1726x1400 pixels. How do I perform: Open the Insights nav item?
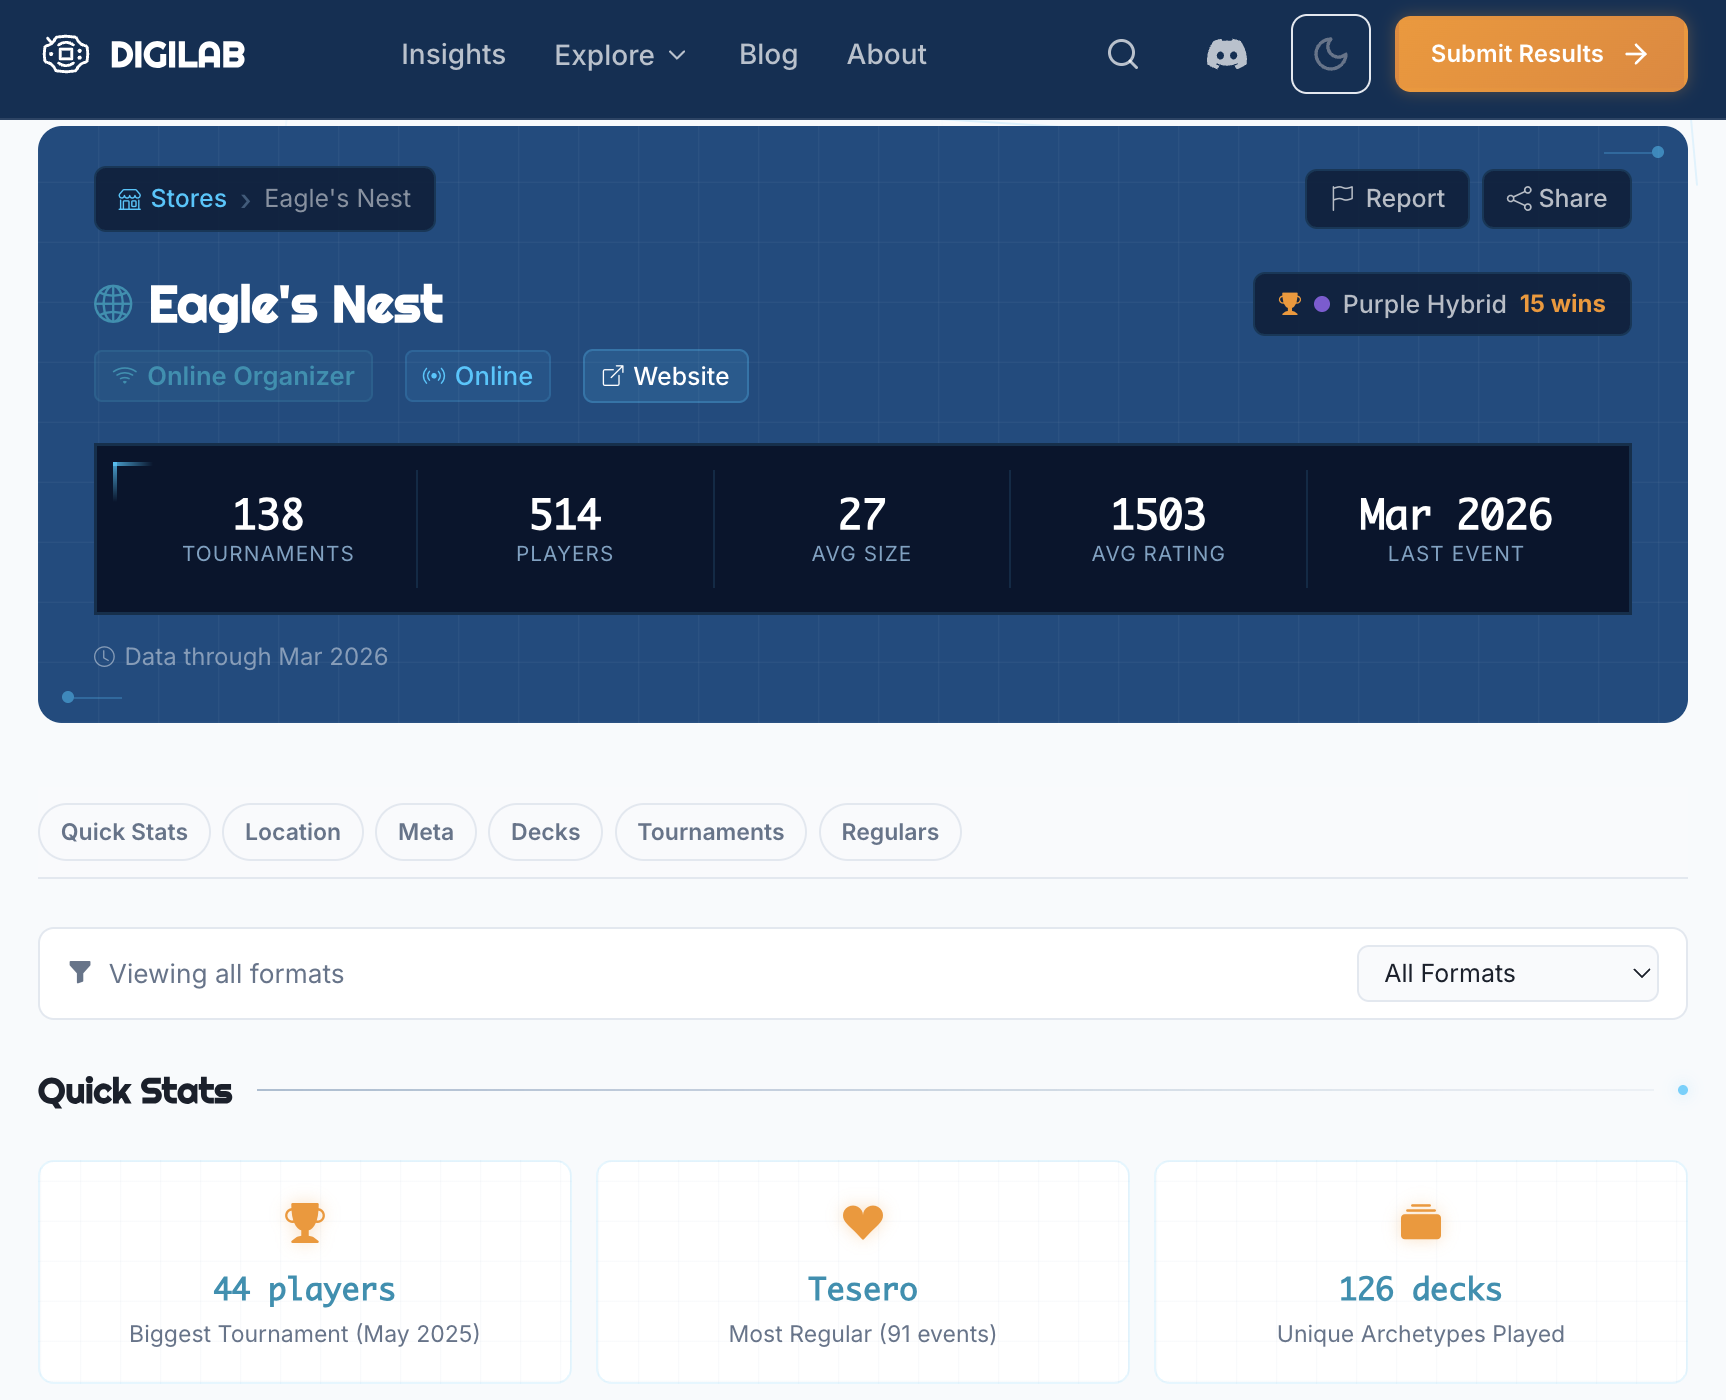click(453, 54)
